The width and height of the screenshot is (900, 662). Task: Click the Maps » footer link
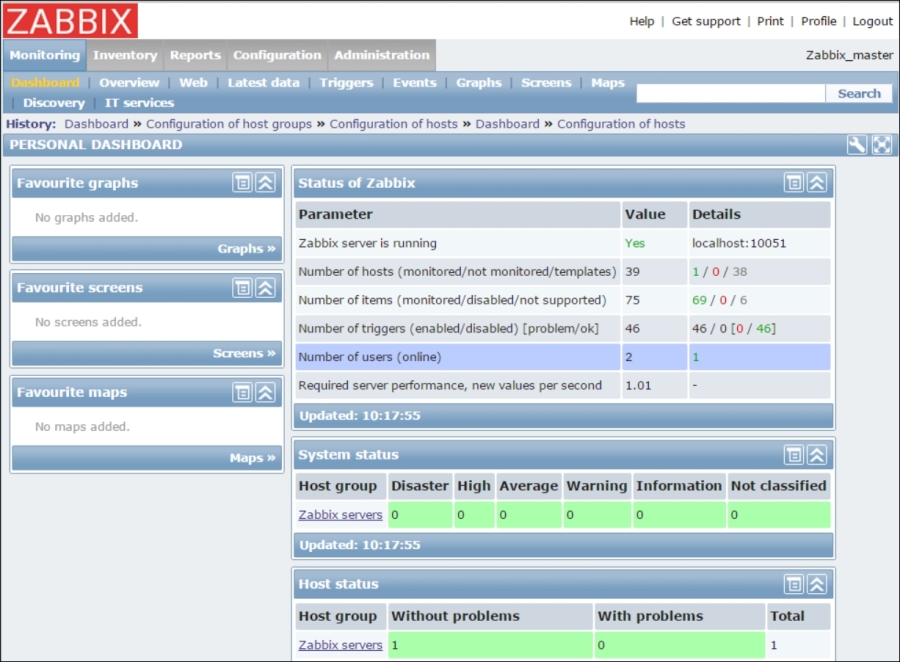pyautogui.click(x=253, y=458)
